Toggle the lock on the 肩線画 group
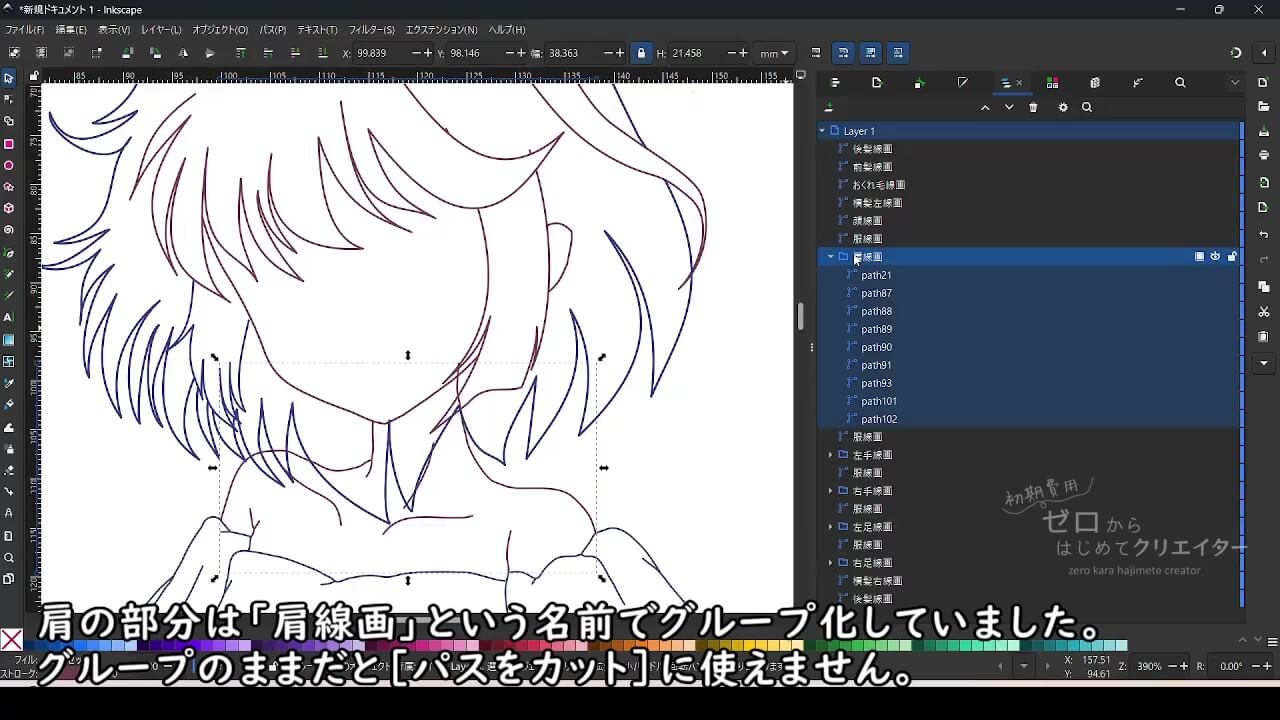The image size is (1280, 720). point(1232,257)
